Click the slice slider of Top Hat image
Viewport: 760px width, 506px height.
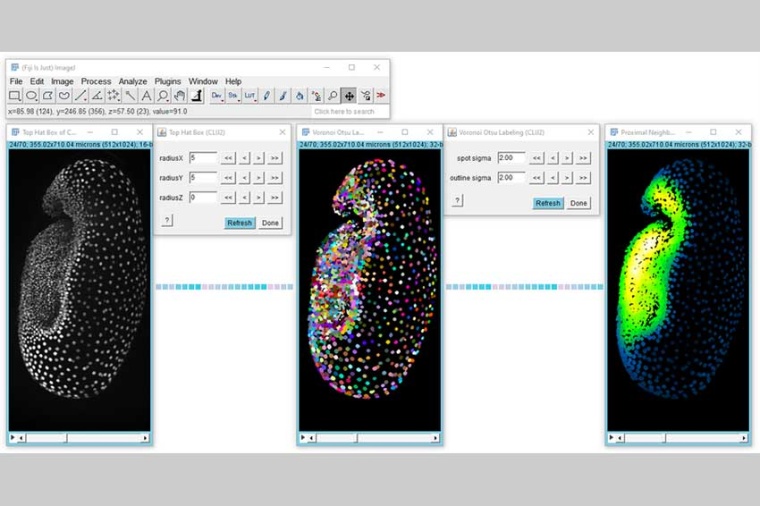click(x=79, y=438)
